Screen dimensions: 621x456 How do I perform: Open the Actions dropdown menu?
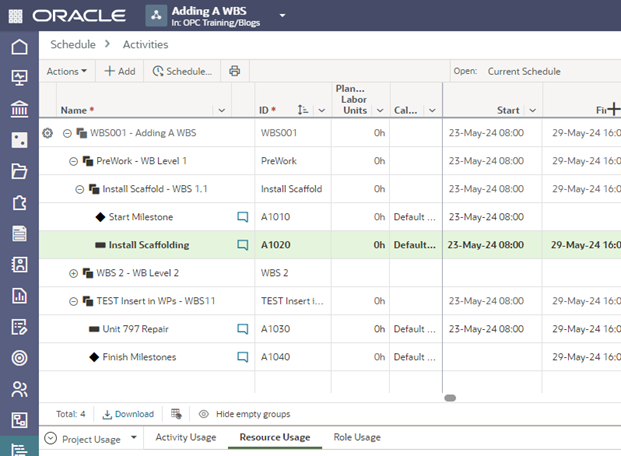(x=67, y=72)
